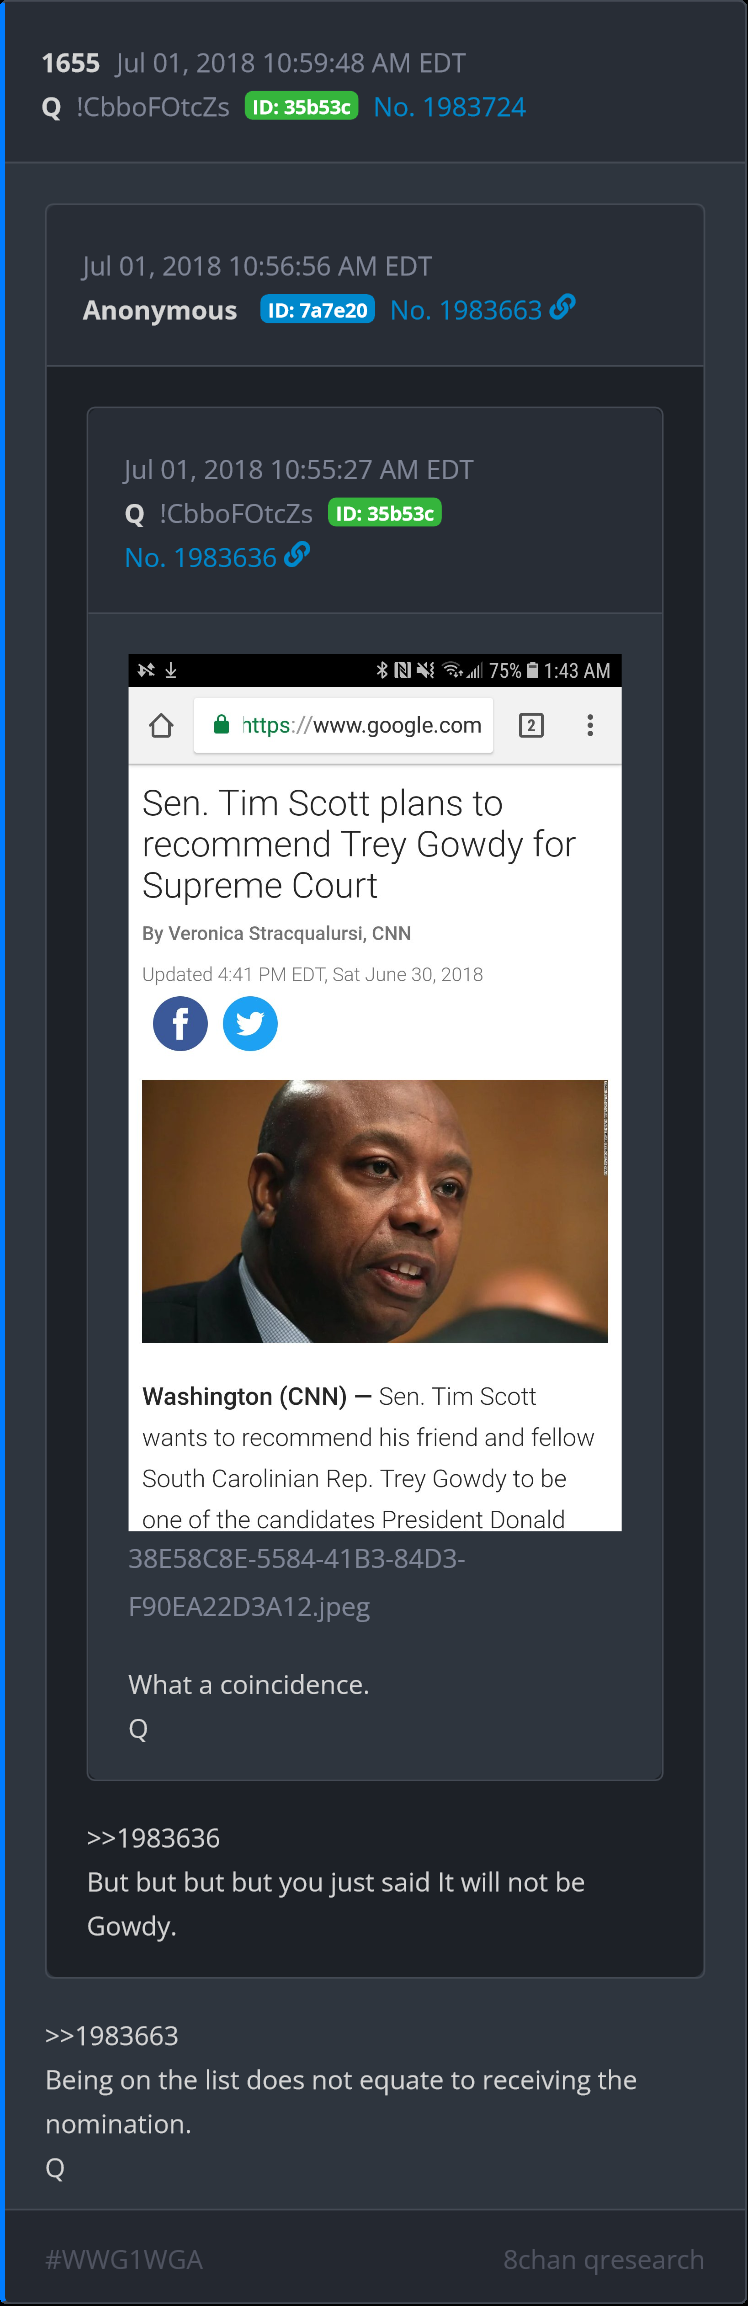This screenshot has width=748, height=2306.
Task: Click the green padlock security icon
Action: coord(222,725)
